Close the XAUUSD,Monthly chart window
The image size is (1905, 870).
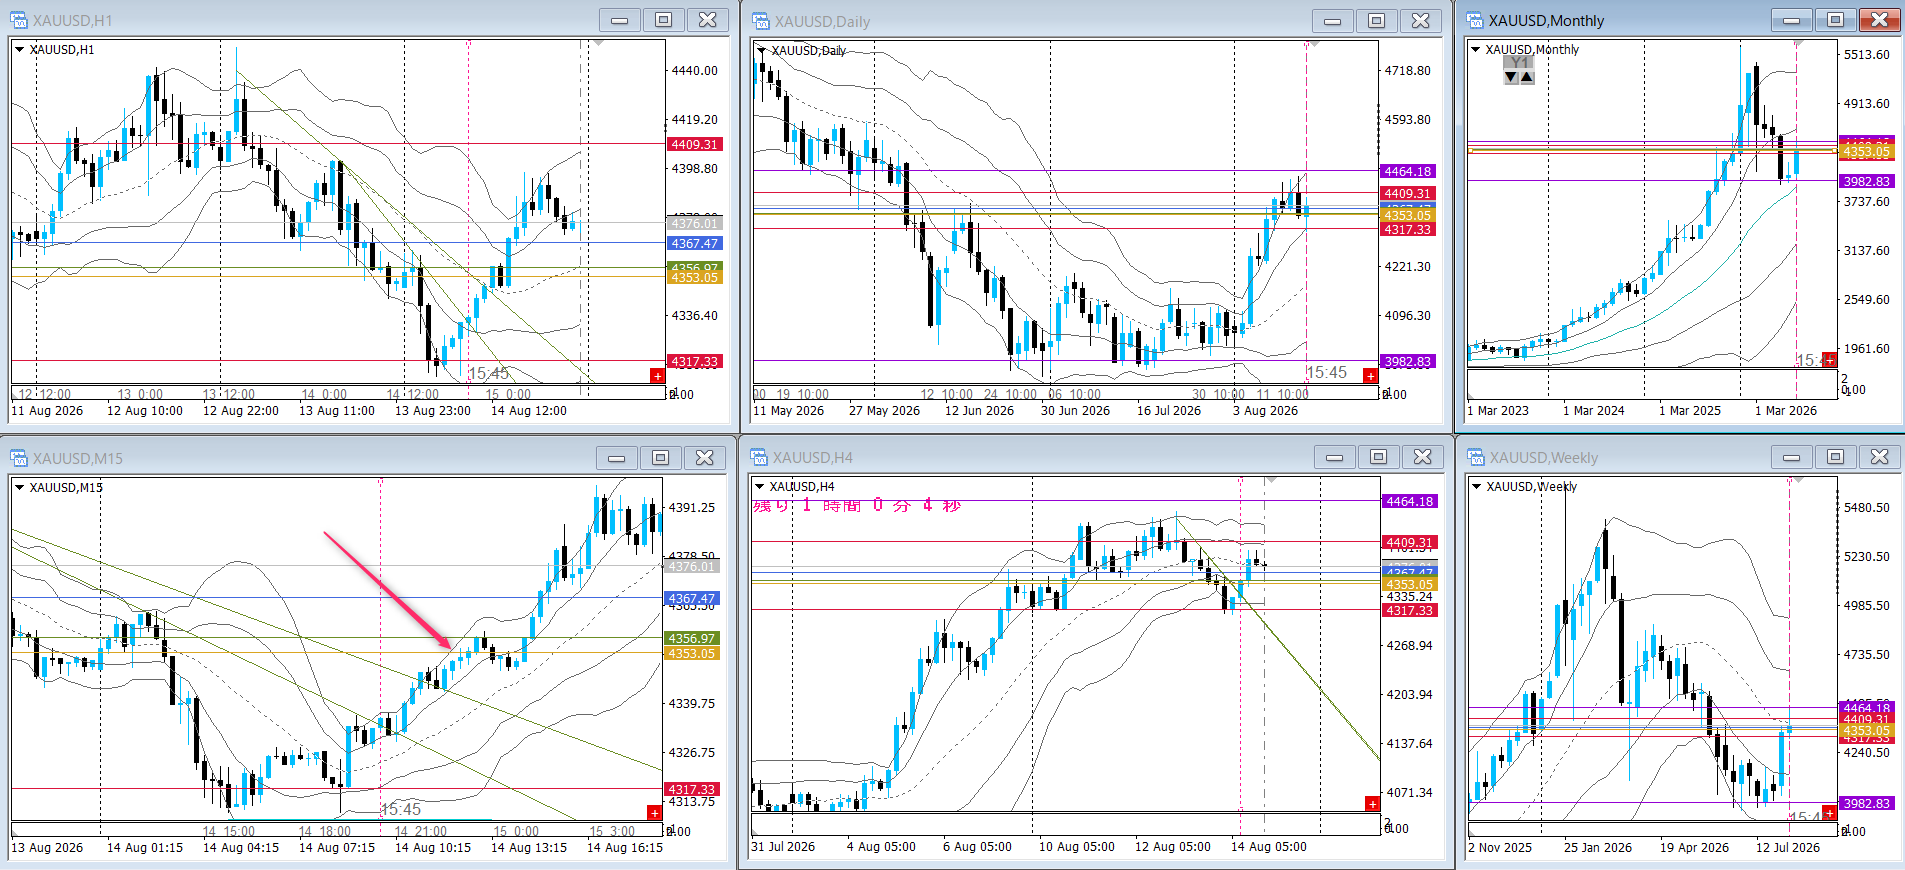[x=1880, y=20]
